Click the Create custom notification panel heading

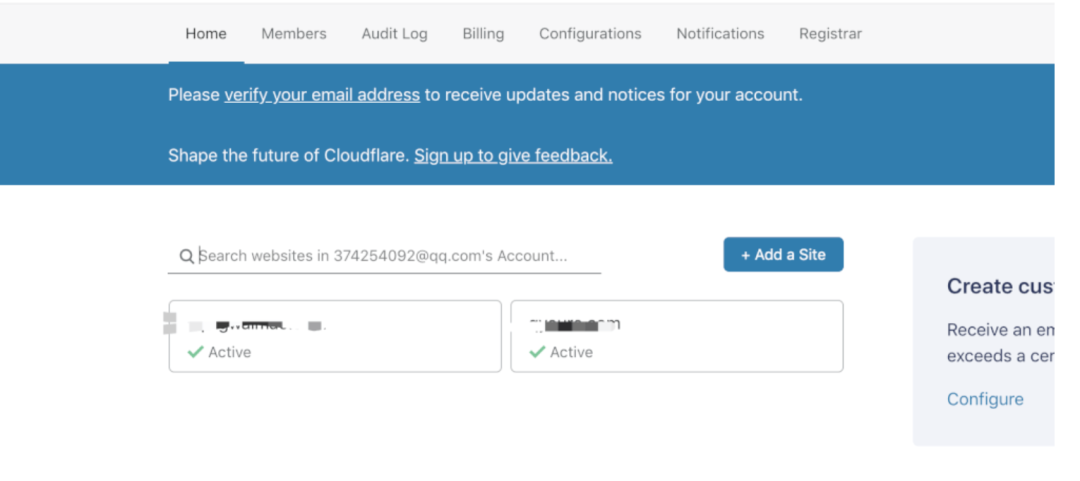click(1000, 286)
